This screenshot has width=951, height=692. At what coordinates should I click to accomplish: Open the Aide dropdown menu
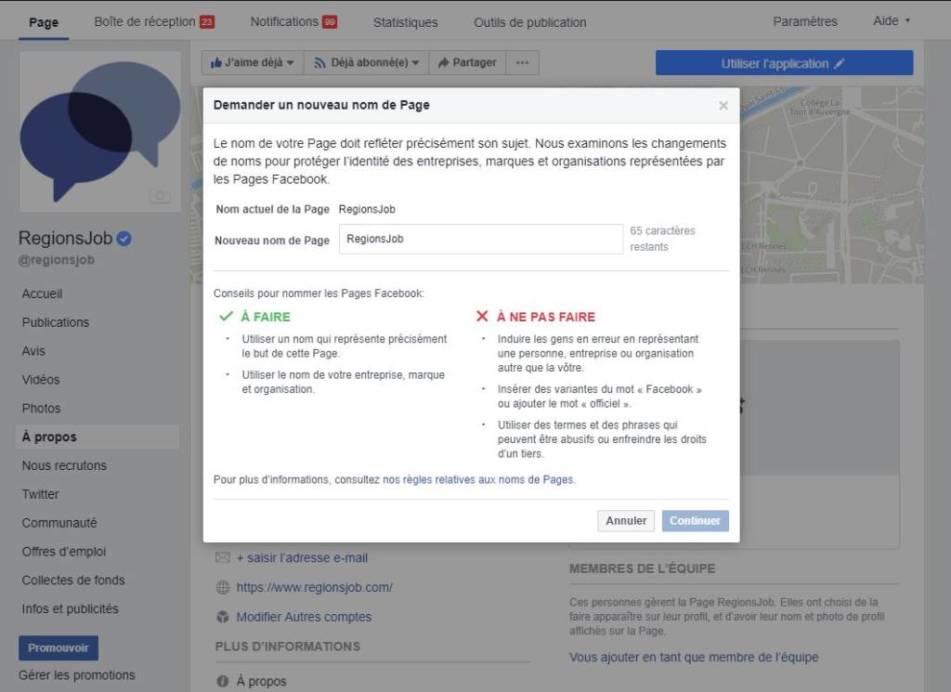[891, 21]
